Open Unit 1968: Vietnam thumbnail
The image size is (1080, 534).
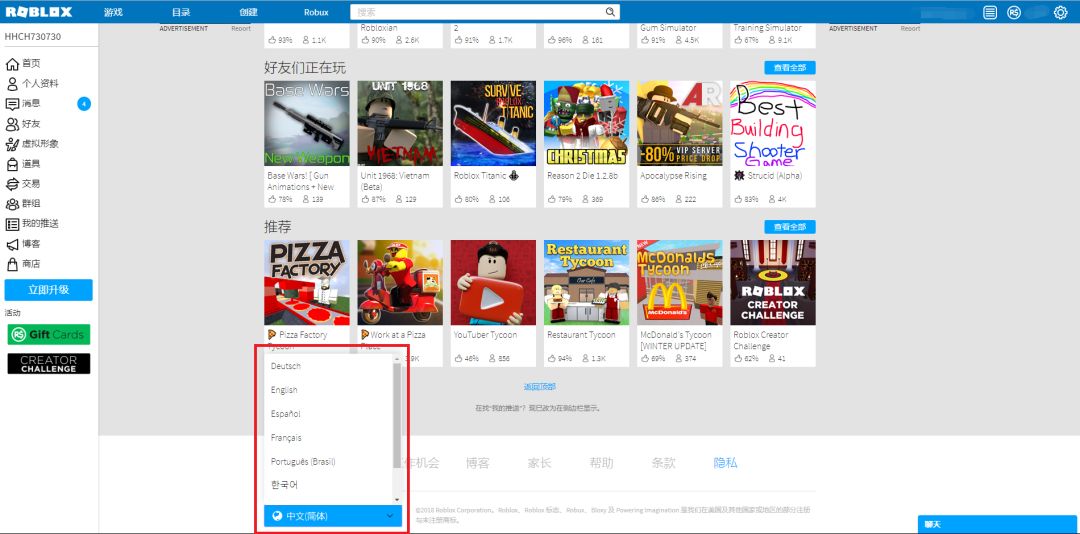click(x=399, y=123)
